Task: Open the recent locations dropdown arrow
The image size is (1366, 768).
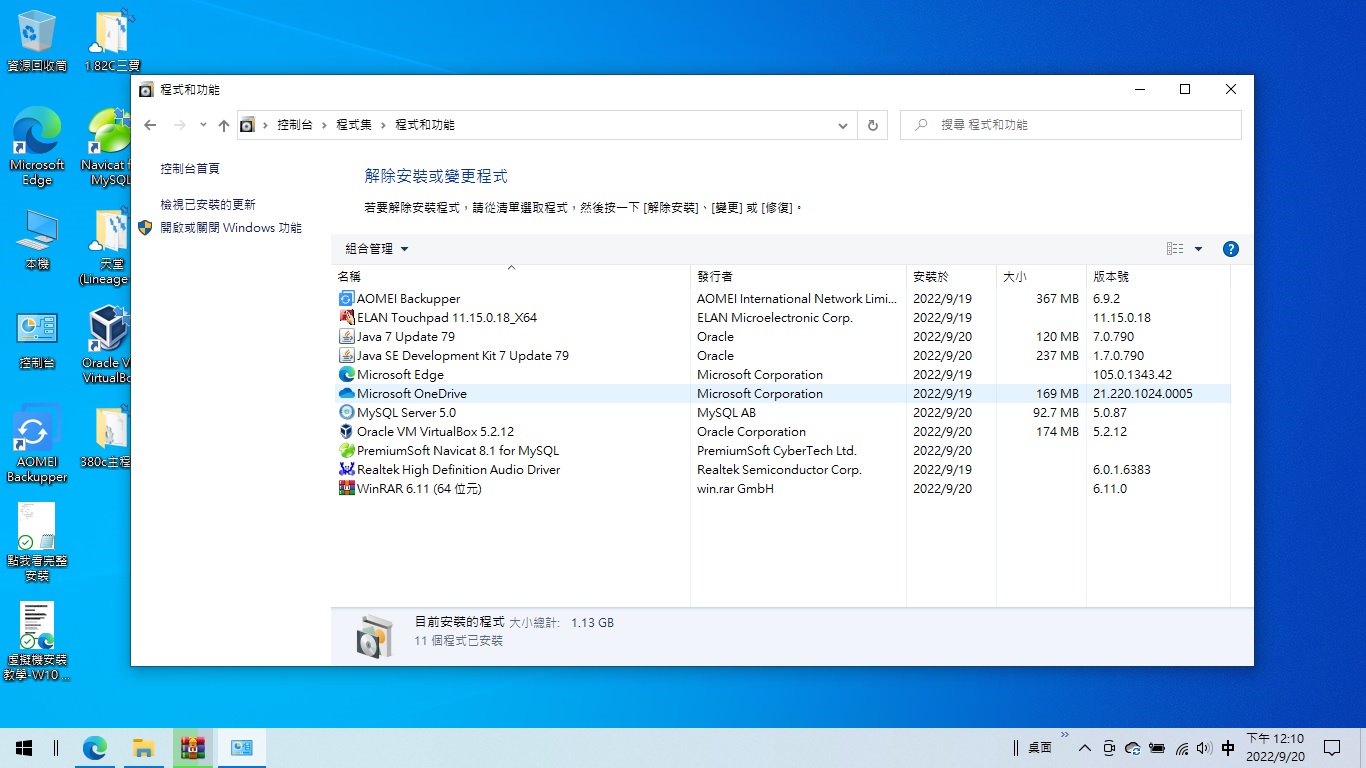Action: 203,125
